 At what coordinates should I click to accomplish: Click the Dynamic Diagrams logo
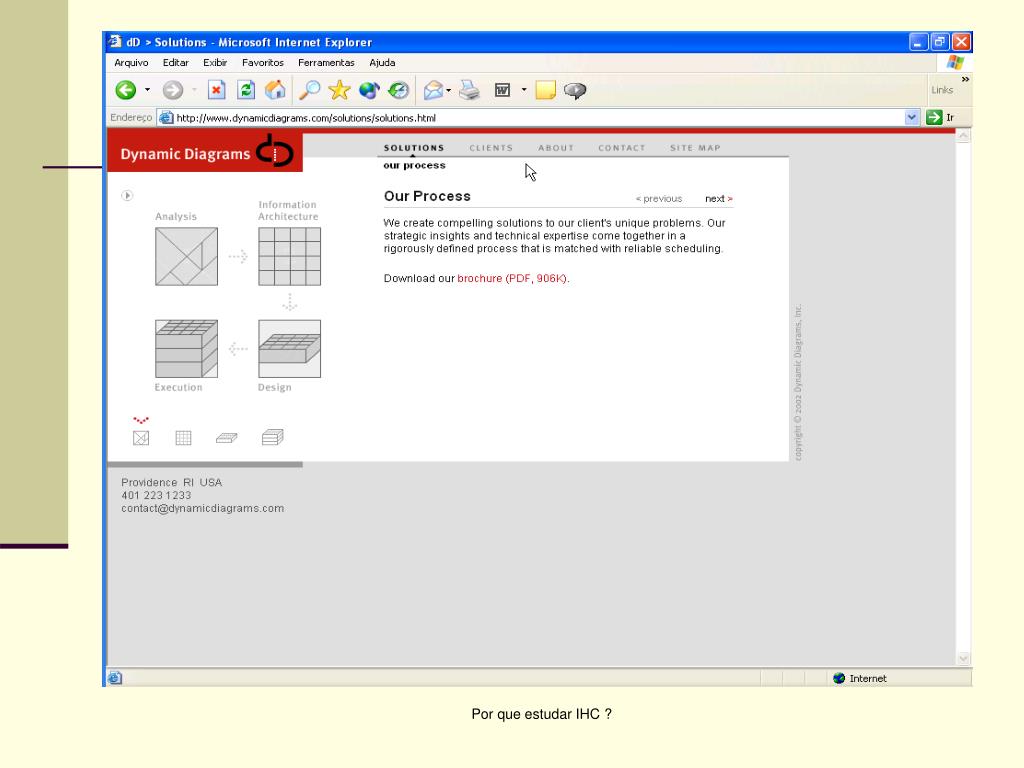(x=205, y=153)
